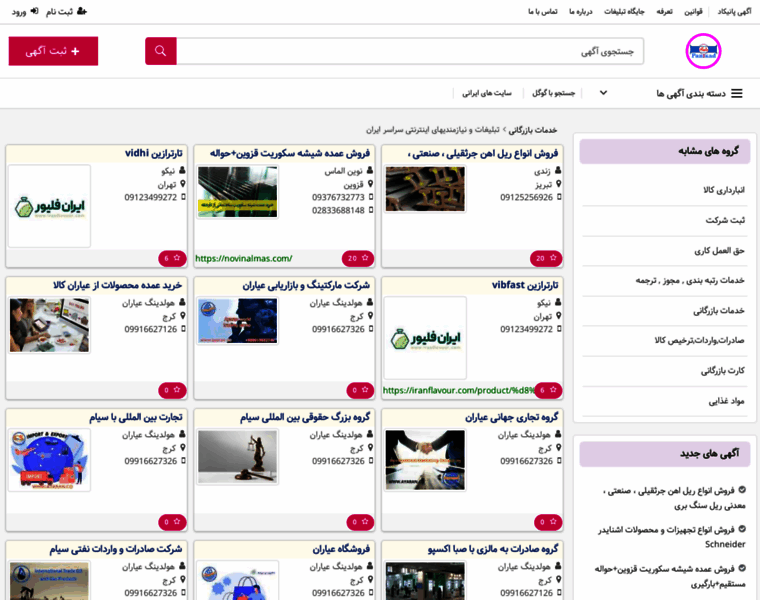Open the کارت بازرگانی group

coord(722,371)
